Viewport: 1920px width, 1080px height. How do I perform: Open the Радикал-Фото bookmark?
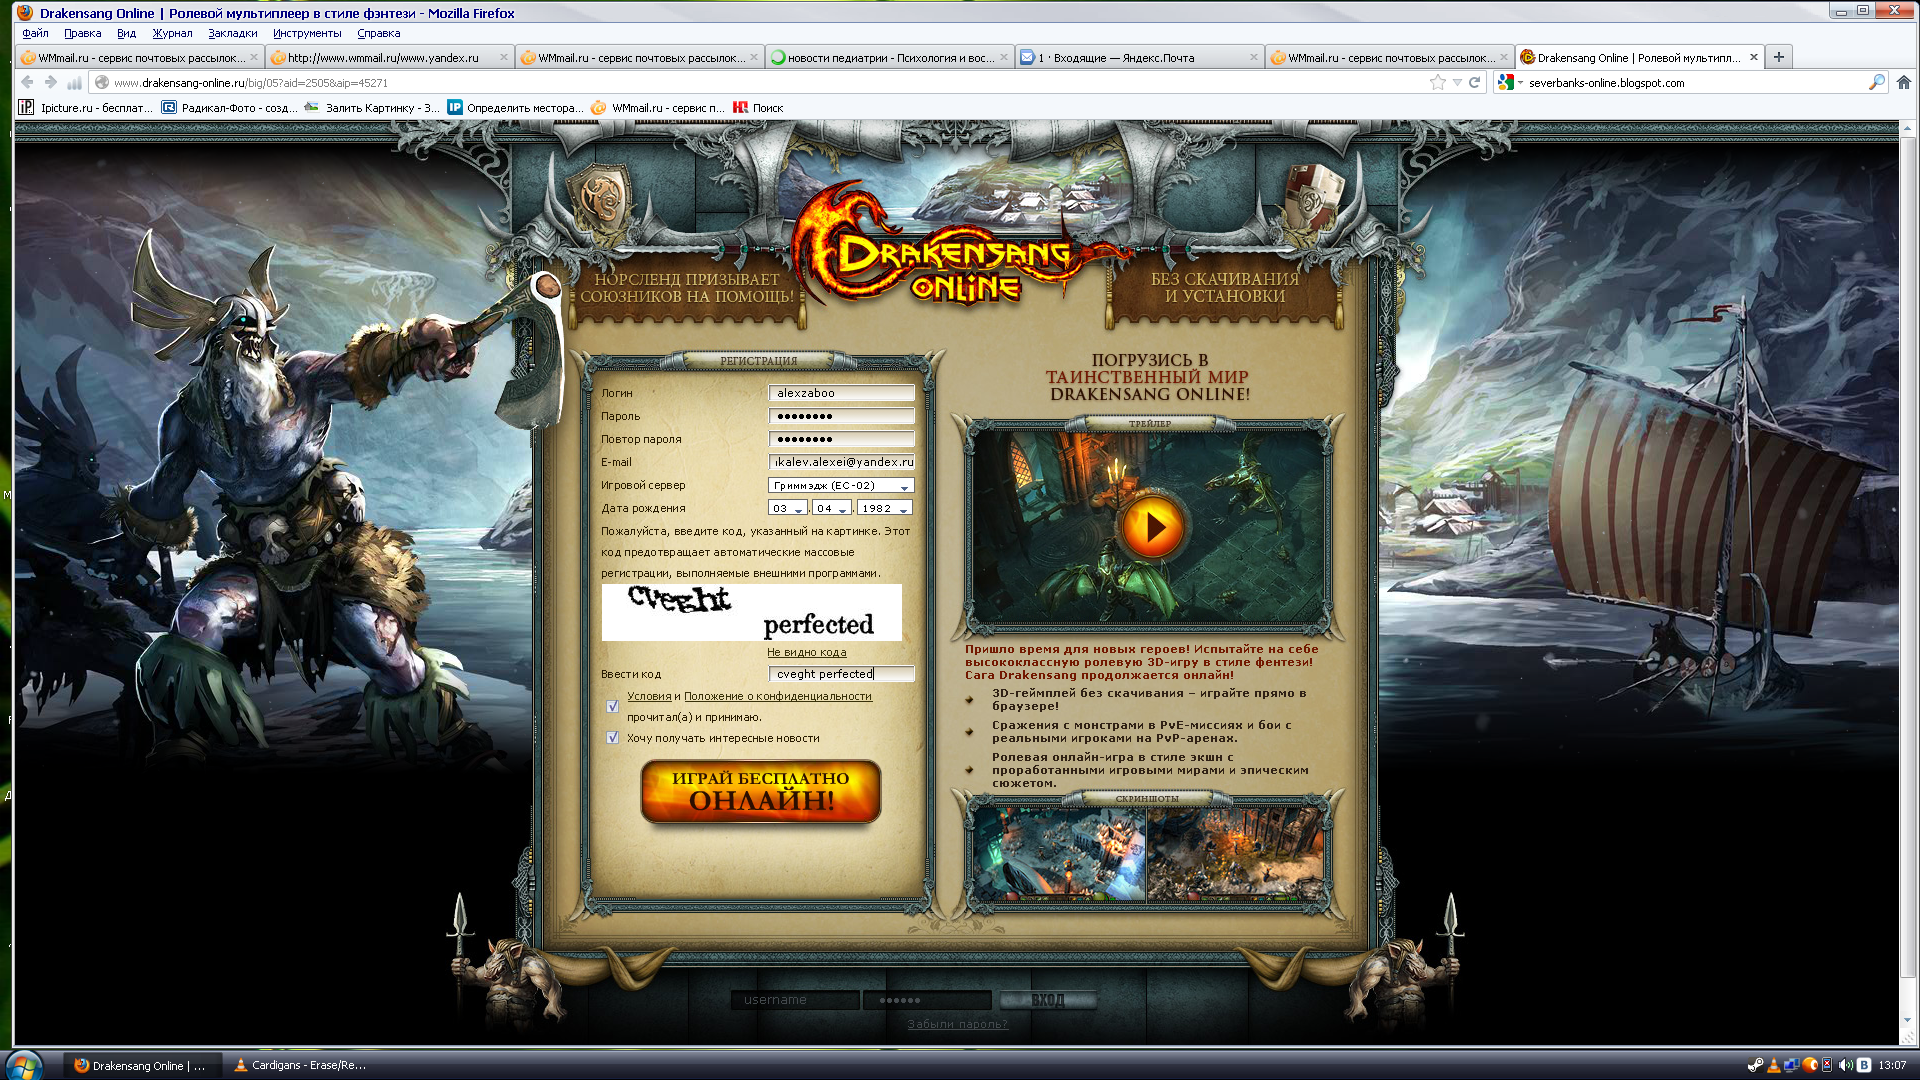click(x=229, y=108)
